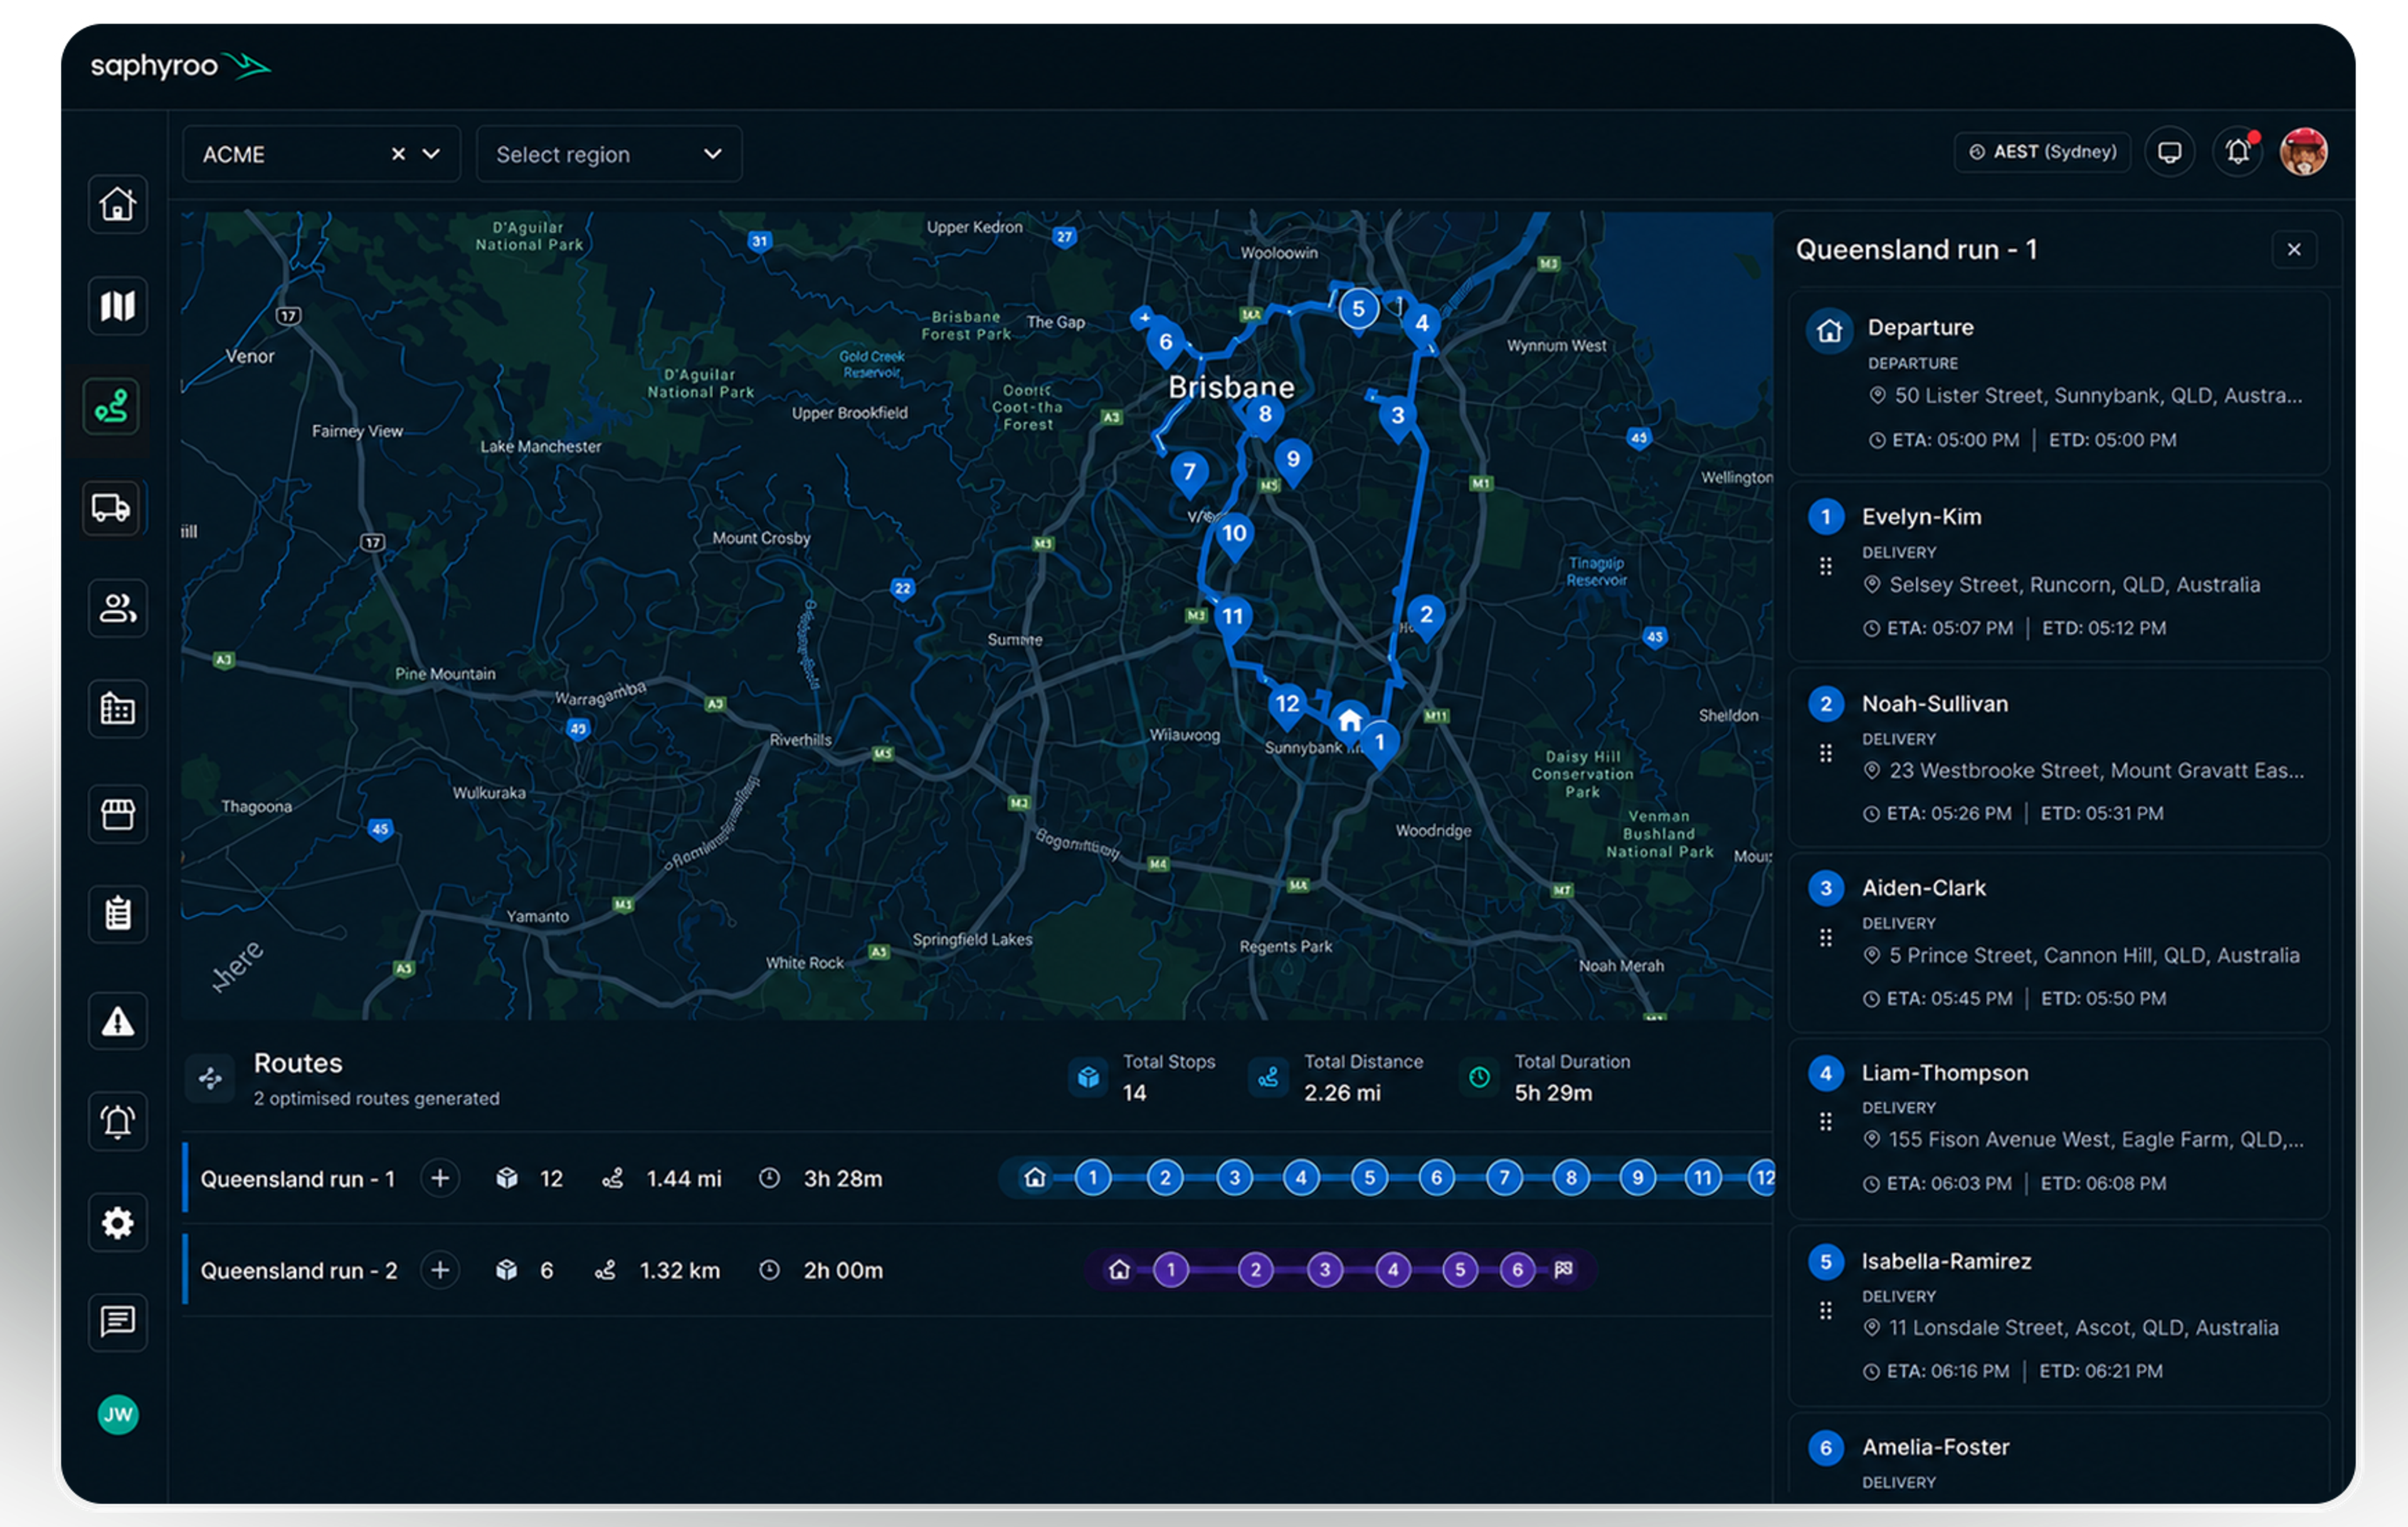Click the Total Distance 2.26 mi value
Image resolution: width=2408 pixels, height=1527 pixels.
click(1342, 1093)
